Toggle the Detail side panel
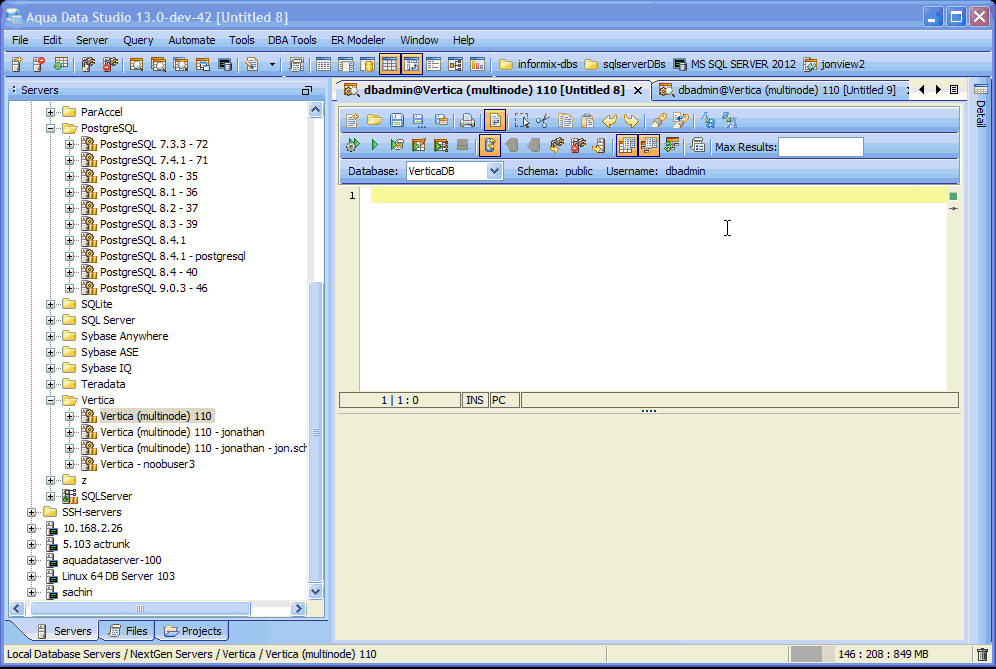996x669 pixels. point(981,105)
